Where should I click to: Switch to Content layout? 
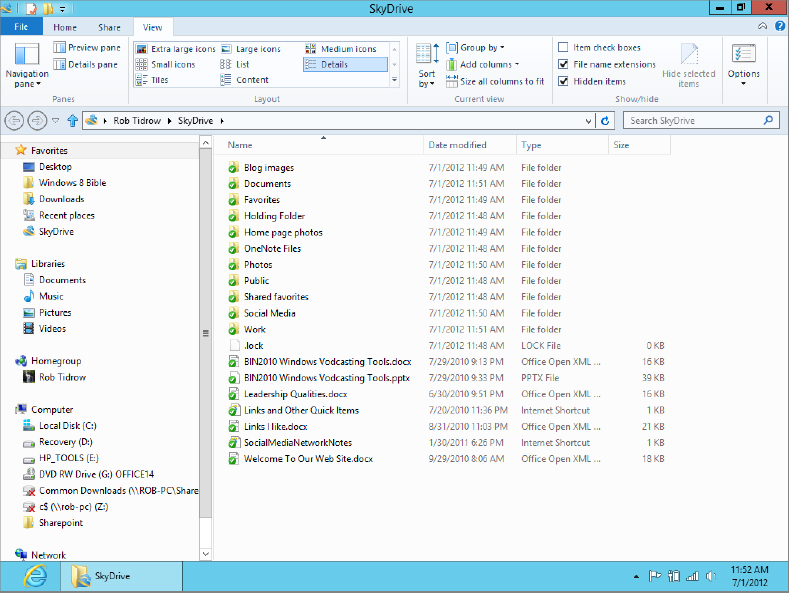pyautogui.click(x=245, y=80)
